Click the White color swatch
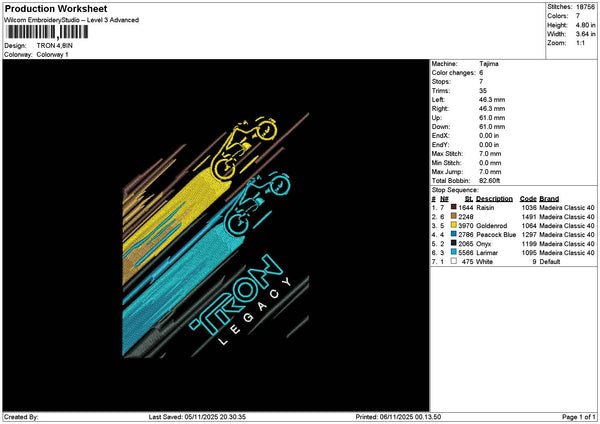This screenshot has height=424, width=600. [x=453, y=261]
